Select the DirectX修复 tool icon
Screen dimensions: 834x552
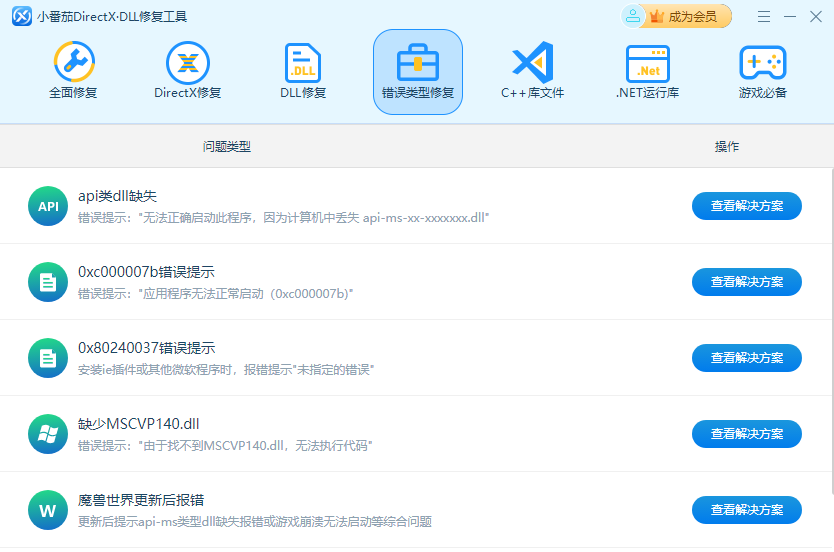187,62
